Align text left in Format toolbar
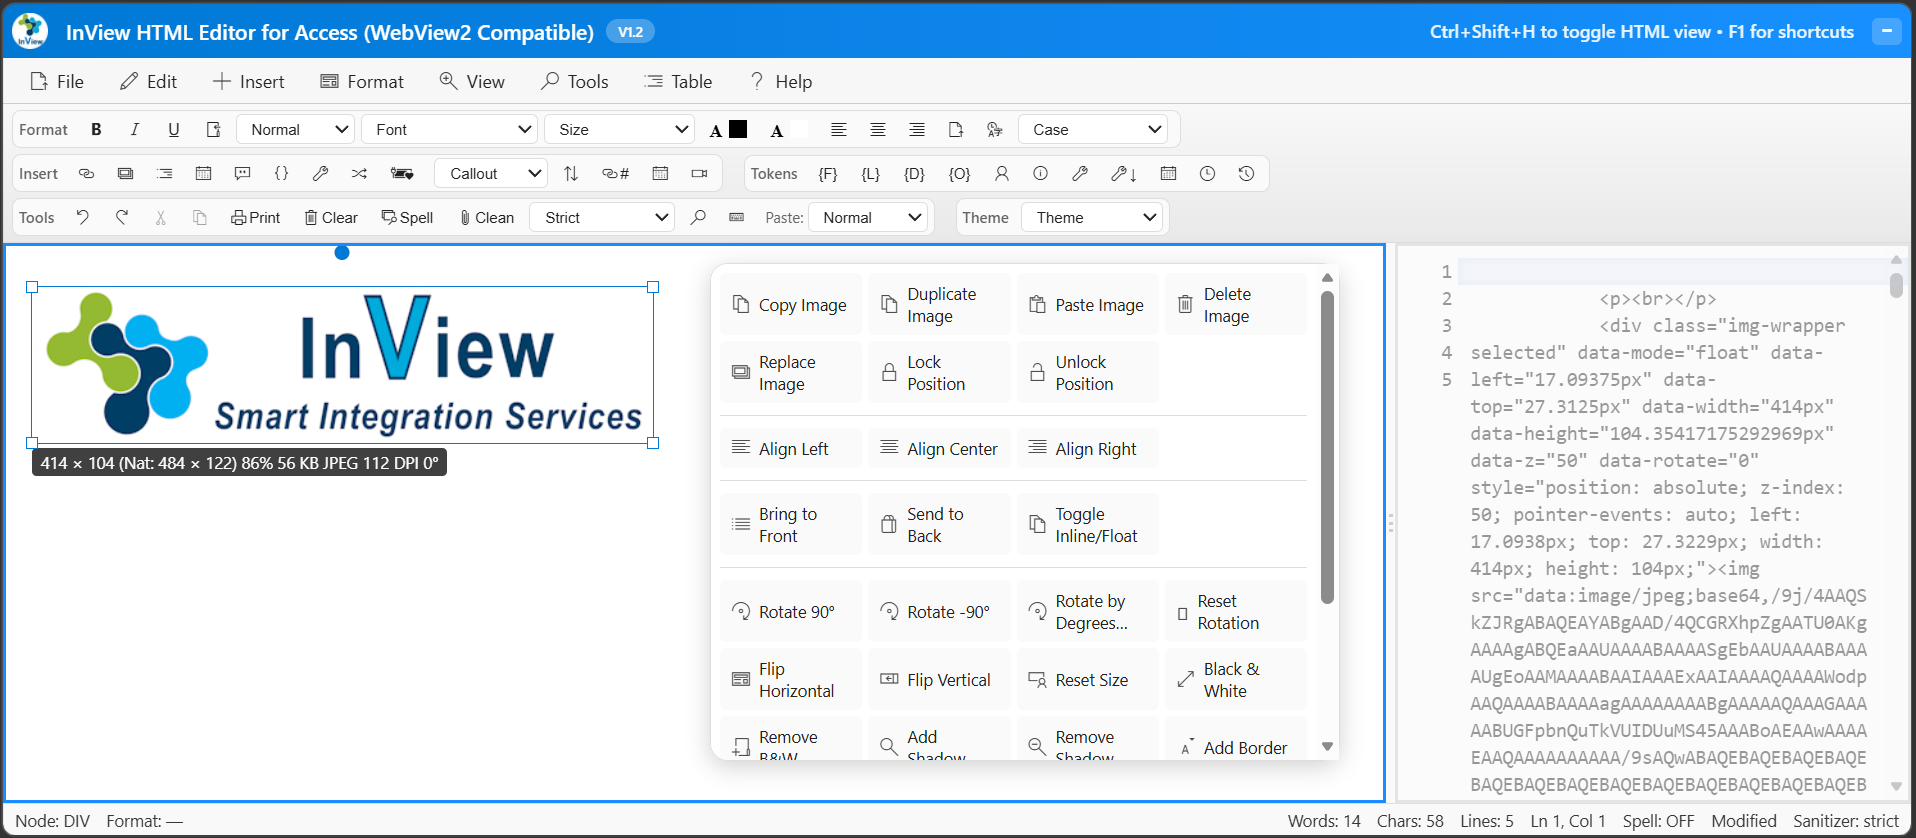The height and width of the screenshot is (838, 1916). point(839,129)
